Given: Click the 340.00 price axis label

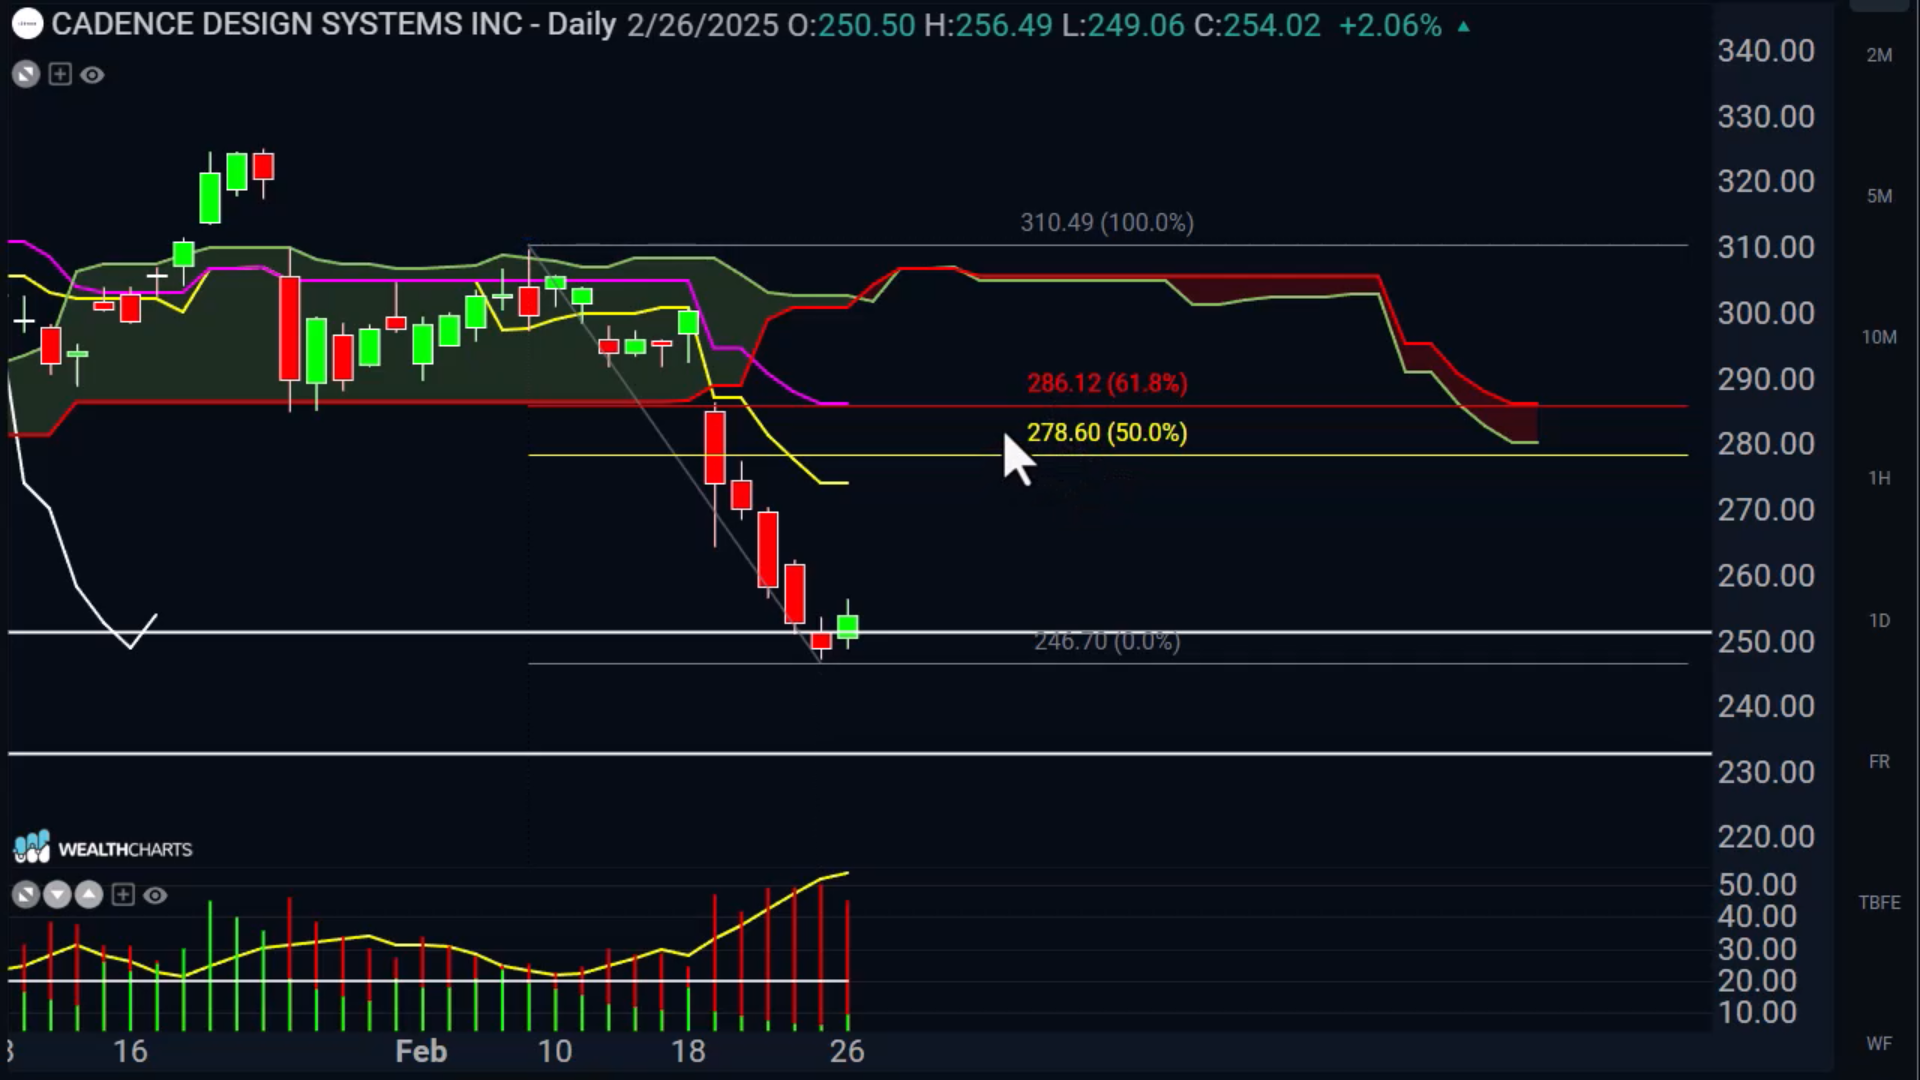Looking at the screenshot, I should tap(1766, 51).
